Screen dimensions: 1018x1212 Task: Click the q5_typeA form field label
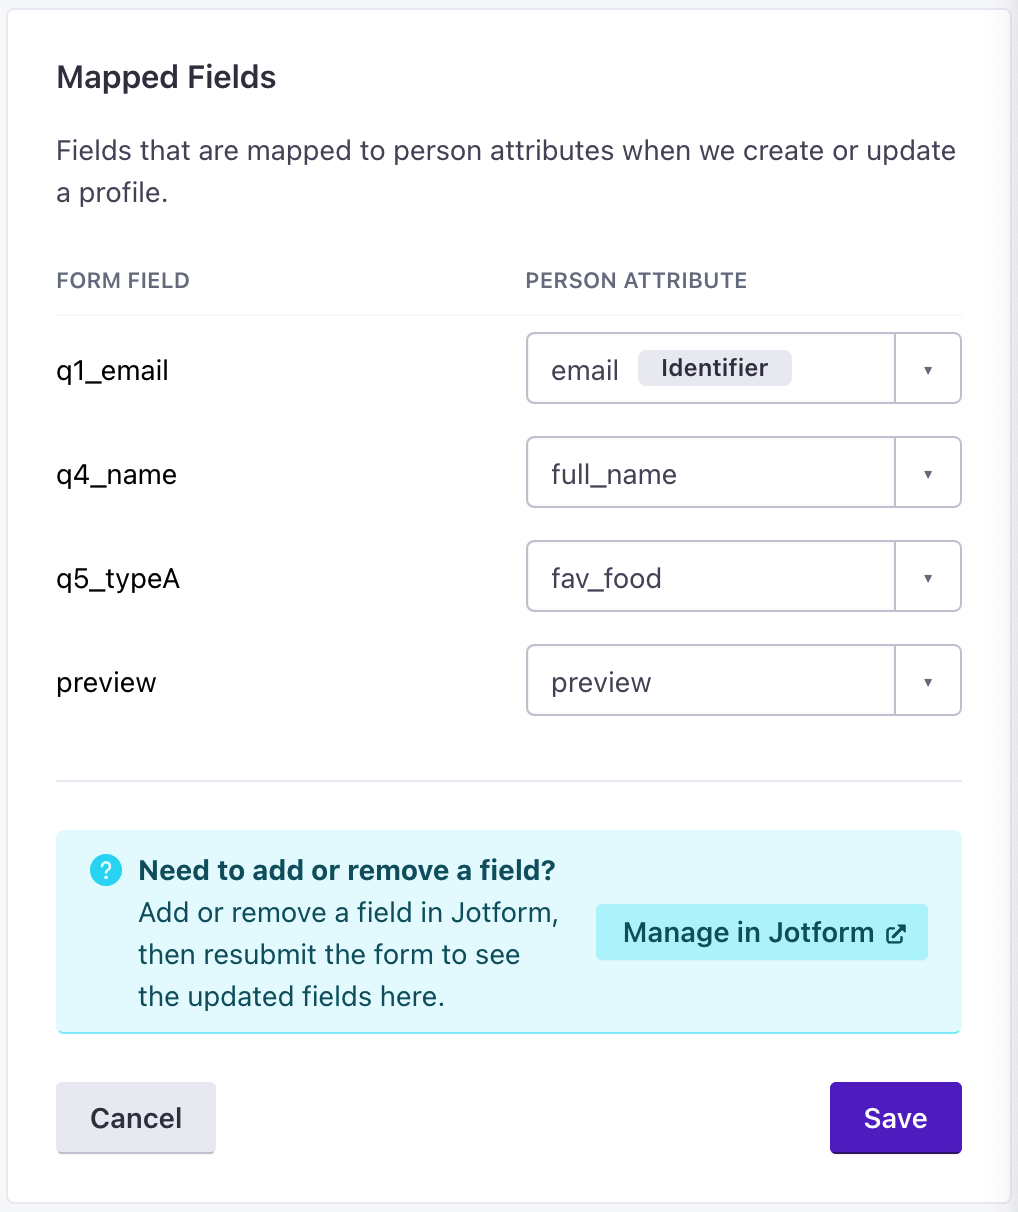(118, 579)
